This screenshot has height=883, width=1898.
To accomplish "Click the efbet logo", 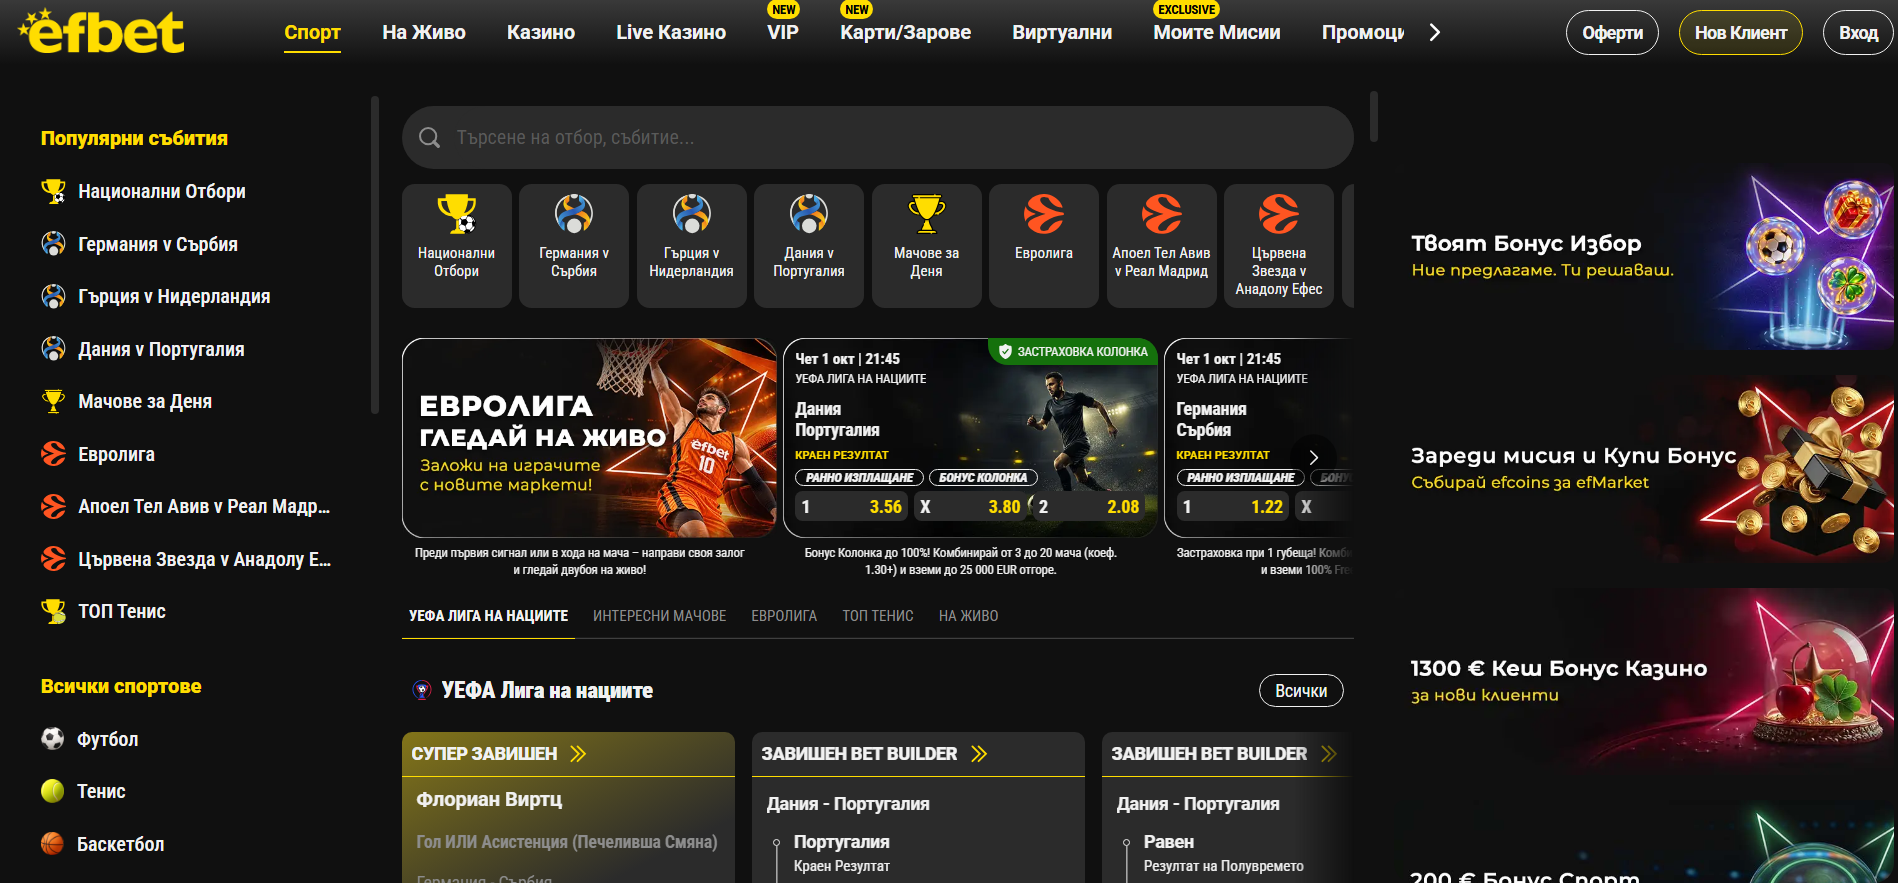I will coord(101,31).
